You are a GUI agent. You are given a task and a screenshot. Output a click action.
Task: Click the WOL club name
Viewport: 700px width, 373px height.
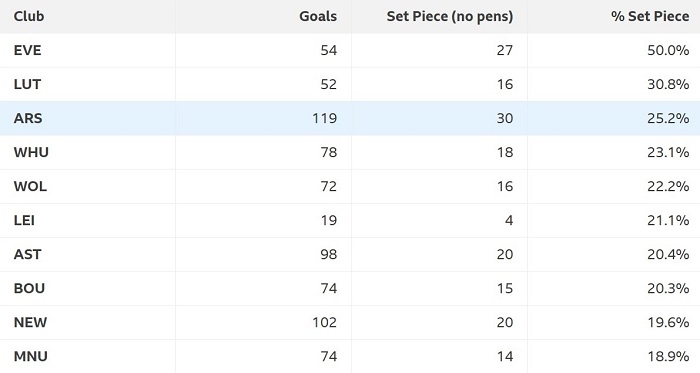coord(30,186)
